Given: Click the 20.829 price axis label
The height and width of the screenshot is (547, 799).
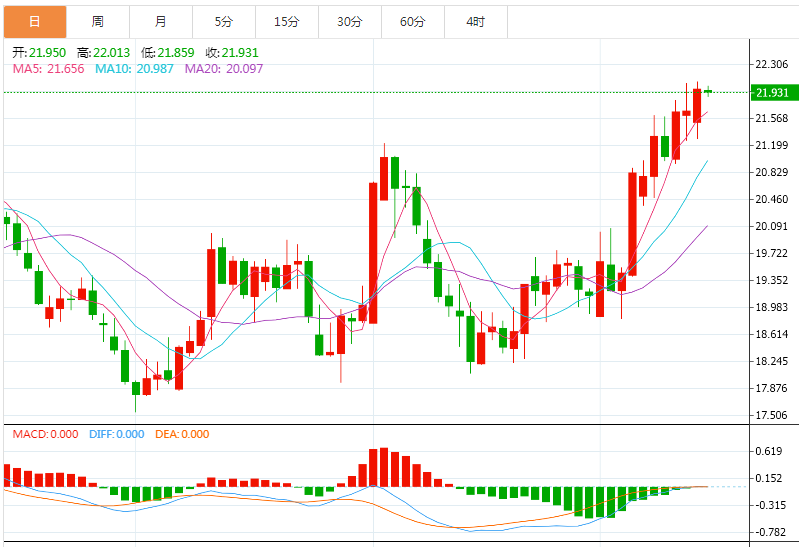Looking at the screenshot, I should [x=771, y=172].
